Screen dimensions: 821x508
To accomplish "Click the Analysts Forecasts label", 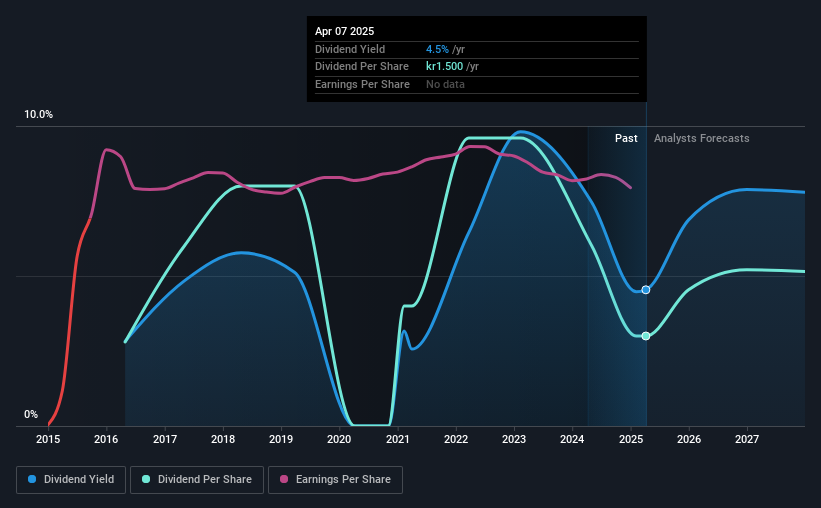I will (702, 138).
